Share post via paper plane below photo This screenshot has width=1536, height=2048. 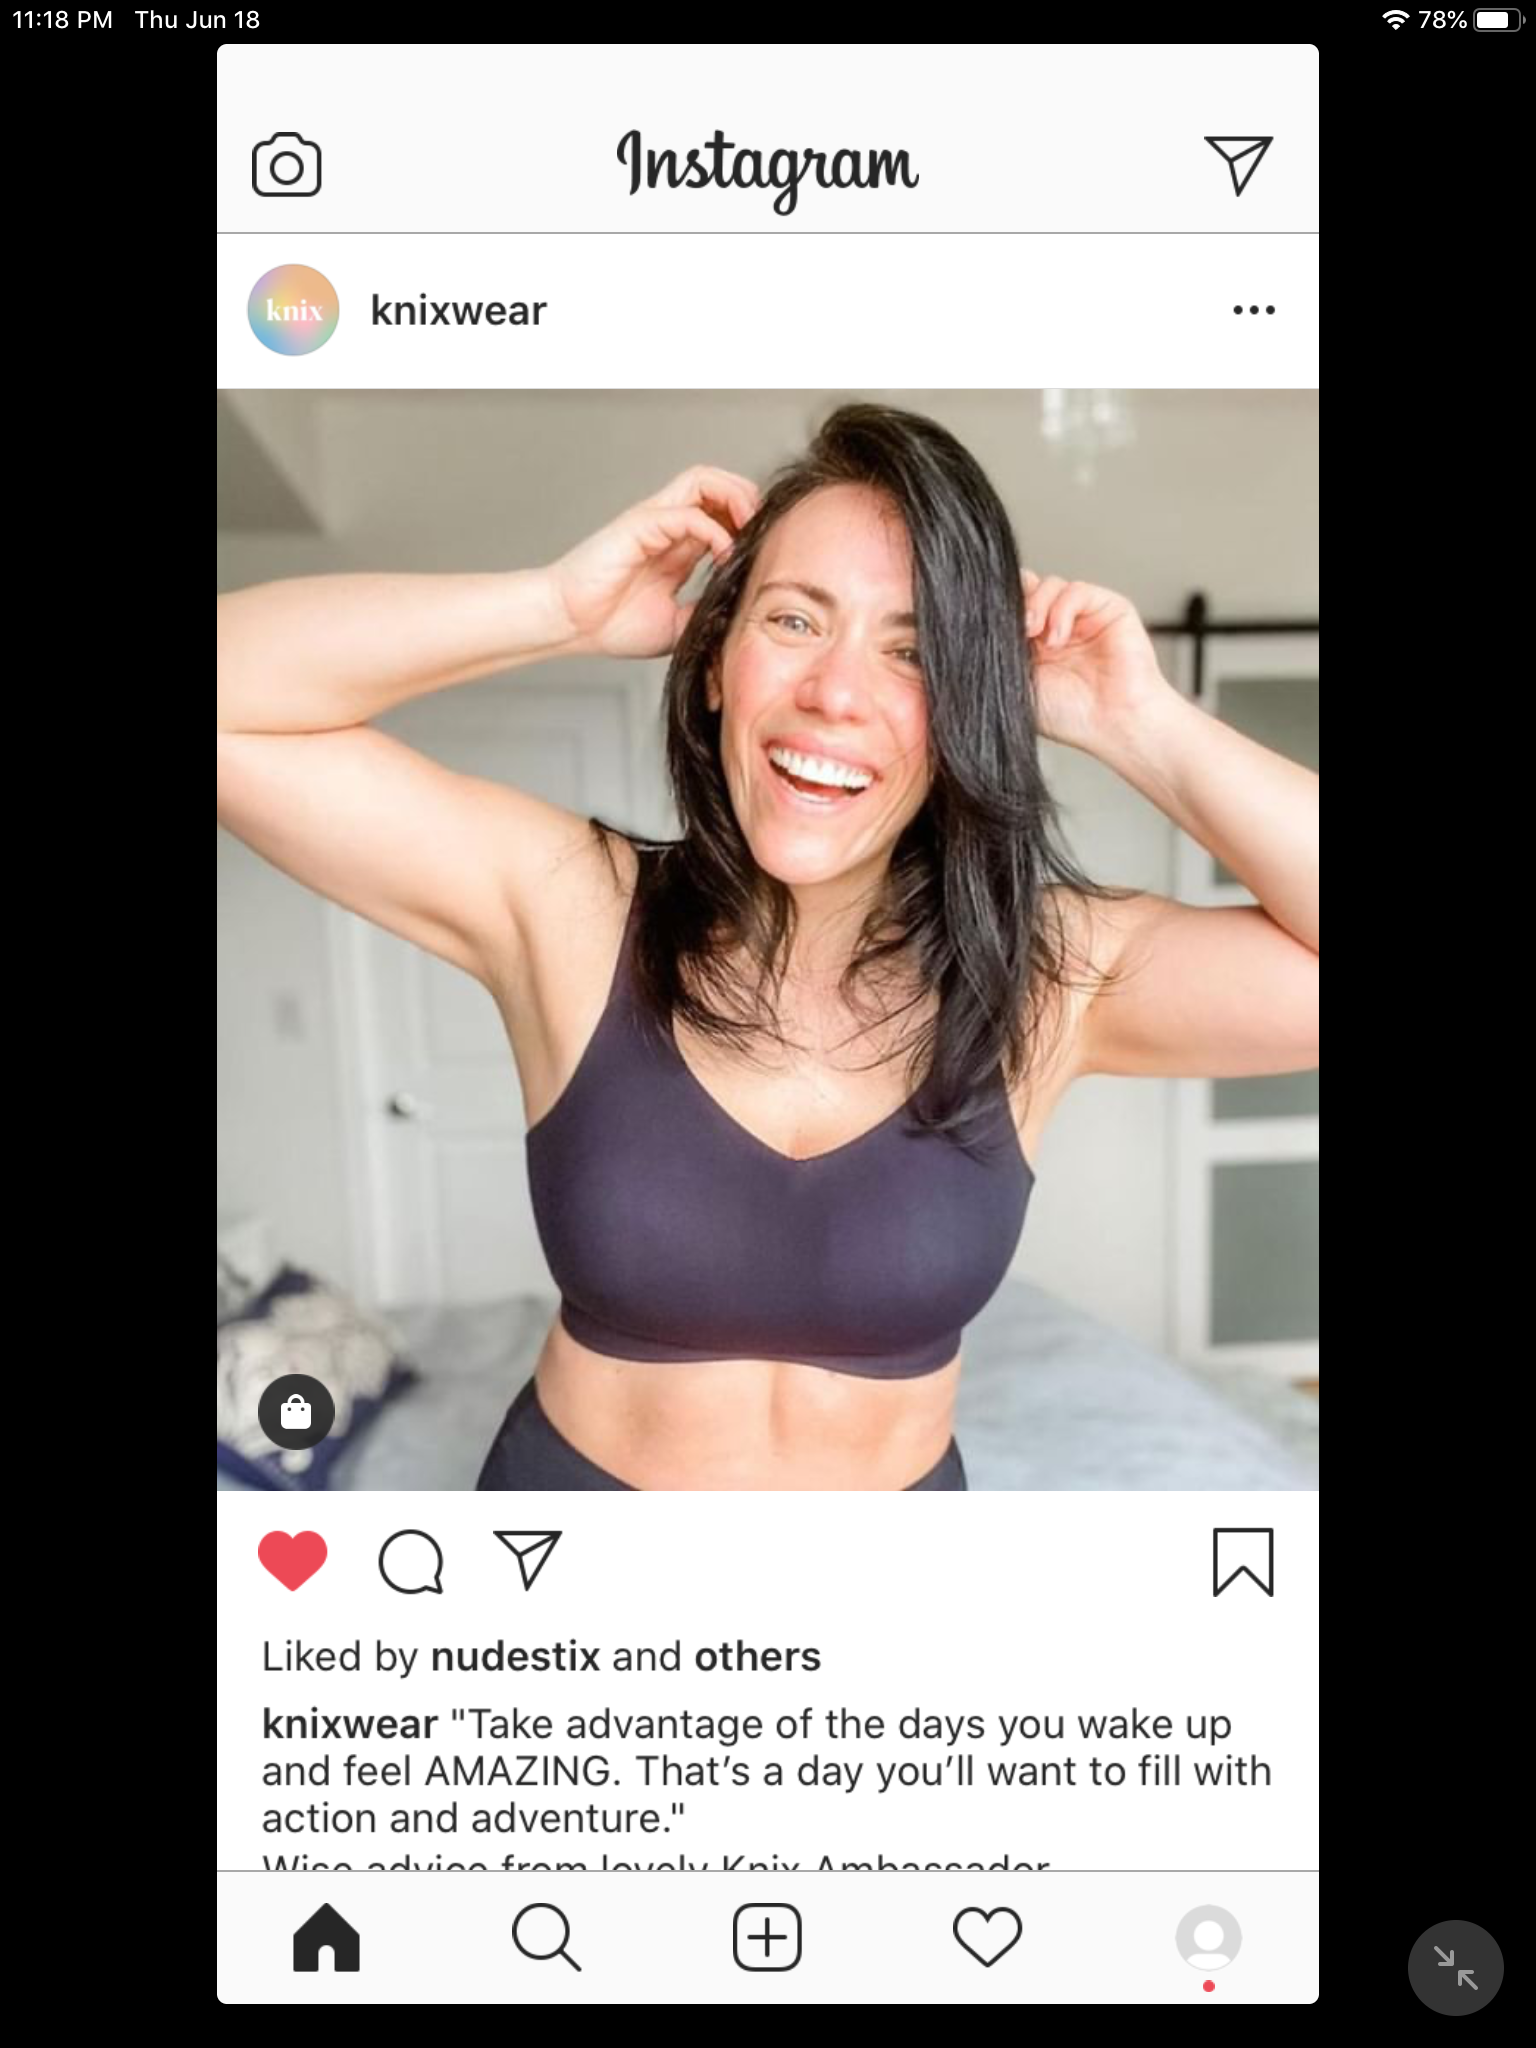(528, 1560)
